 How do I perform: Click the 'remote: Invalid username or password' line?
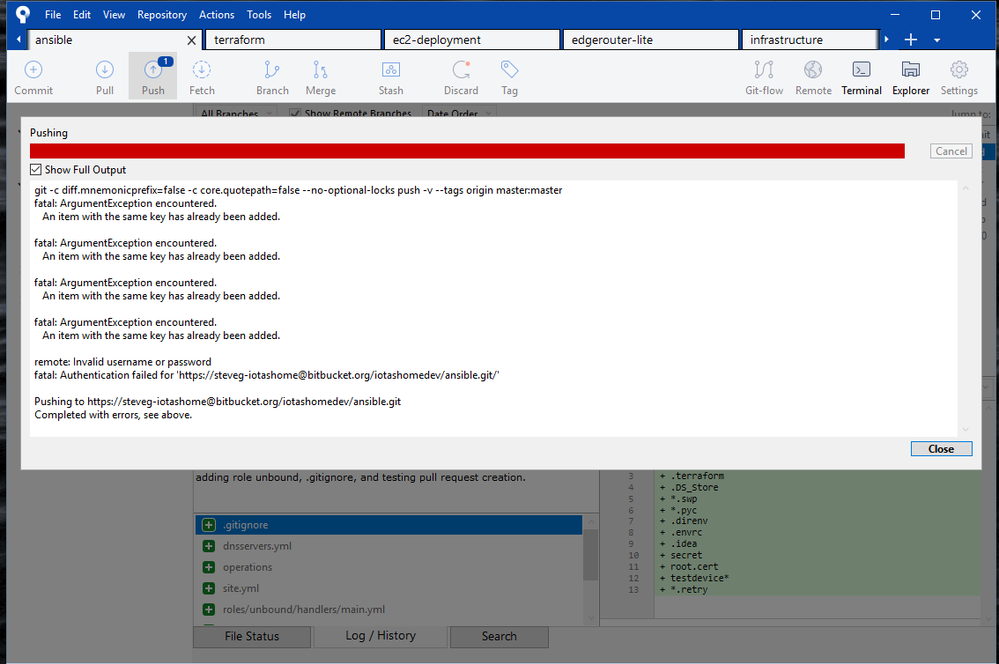point(122,362)
